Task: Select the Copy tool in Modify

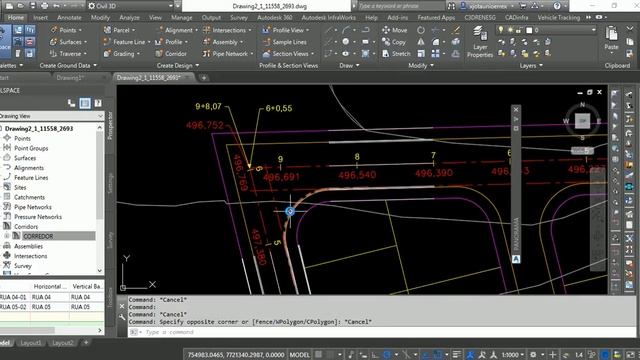Action: click(394, 42)
